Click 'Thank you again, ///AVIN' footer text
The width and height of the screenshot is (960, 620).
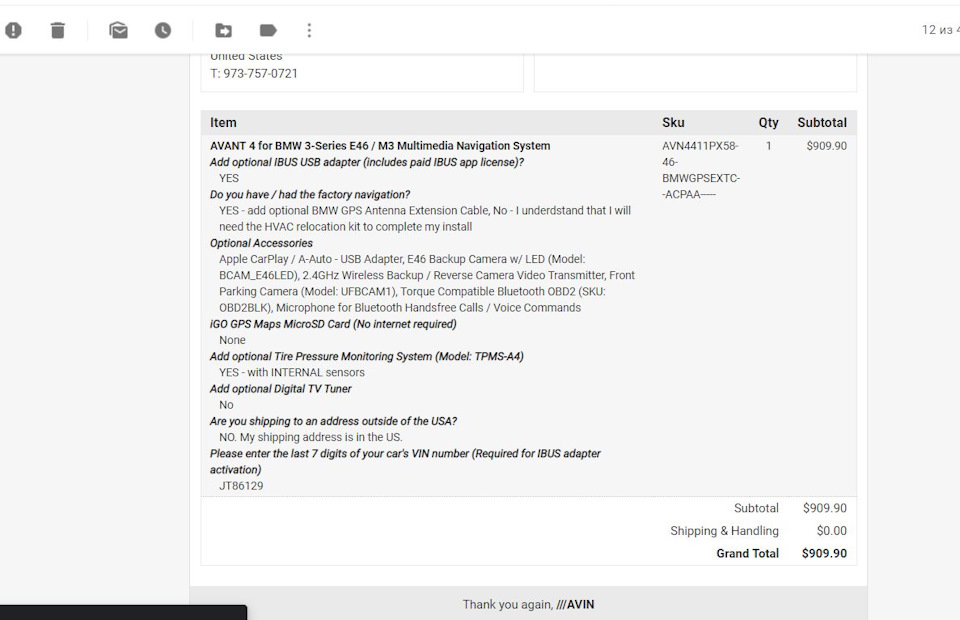(x=528, y=604)
